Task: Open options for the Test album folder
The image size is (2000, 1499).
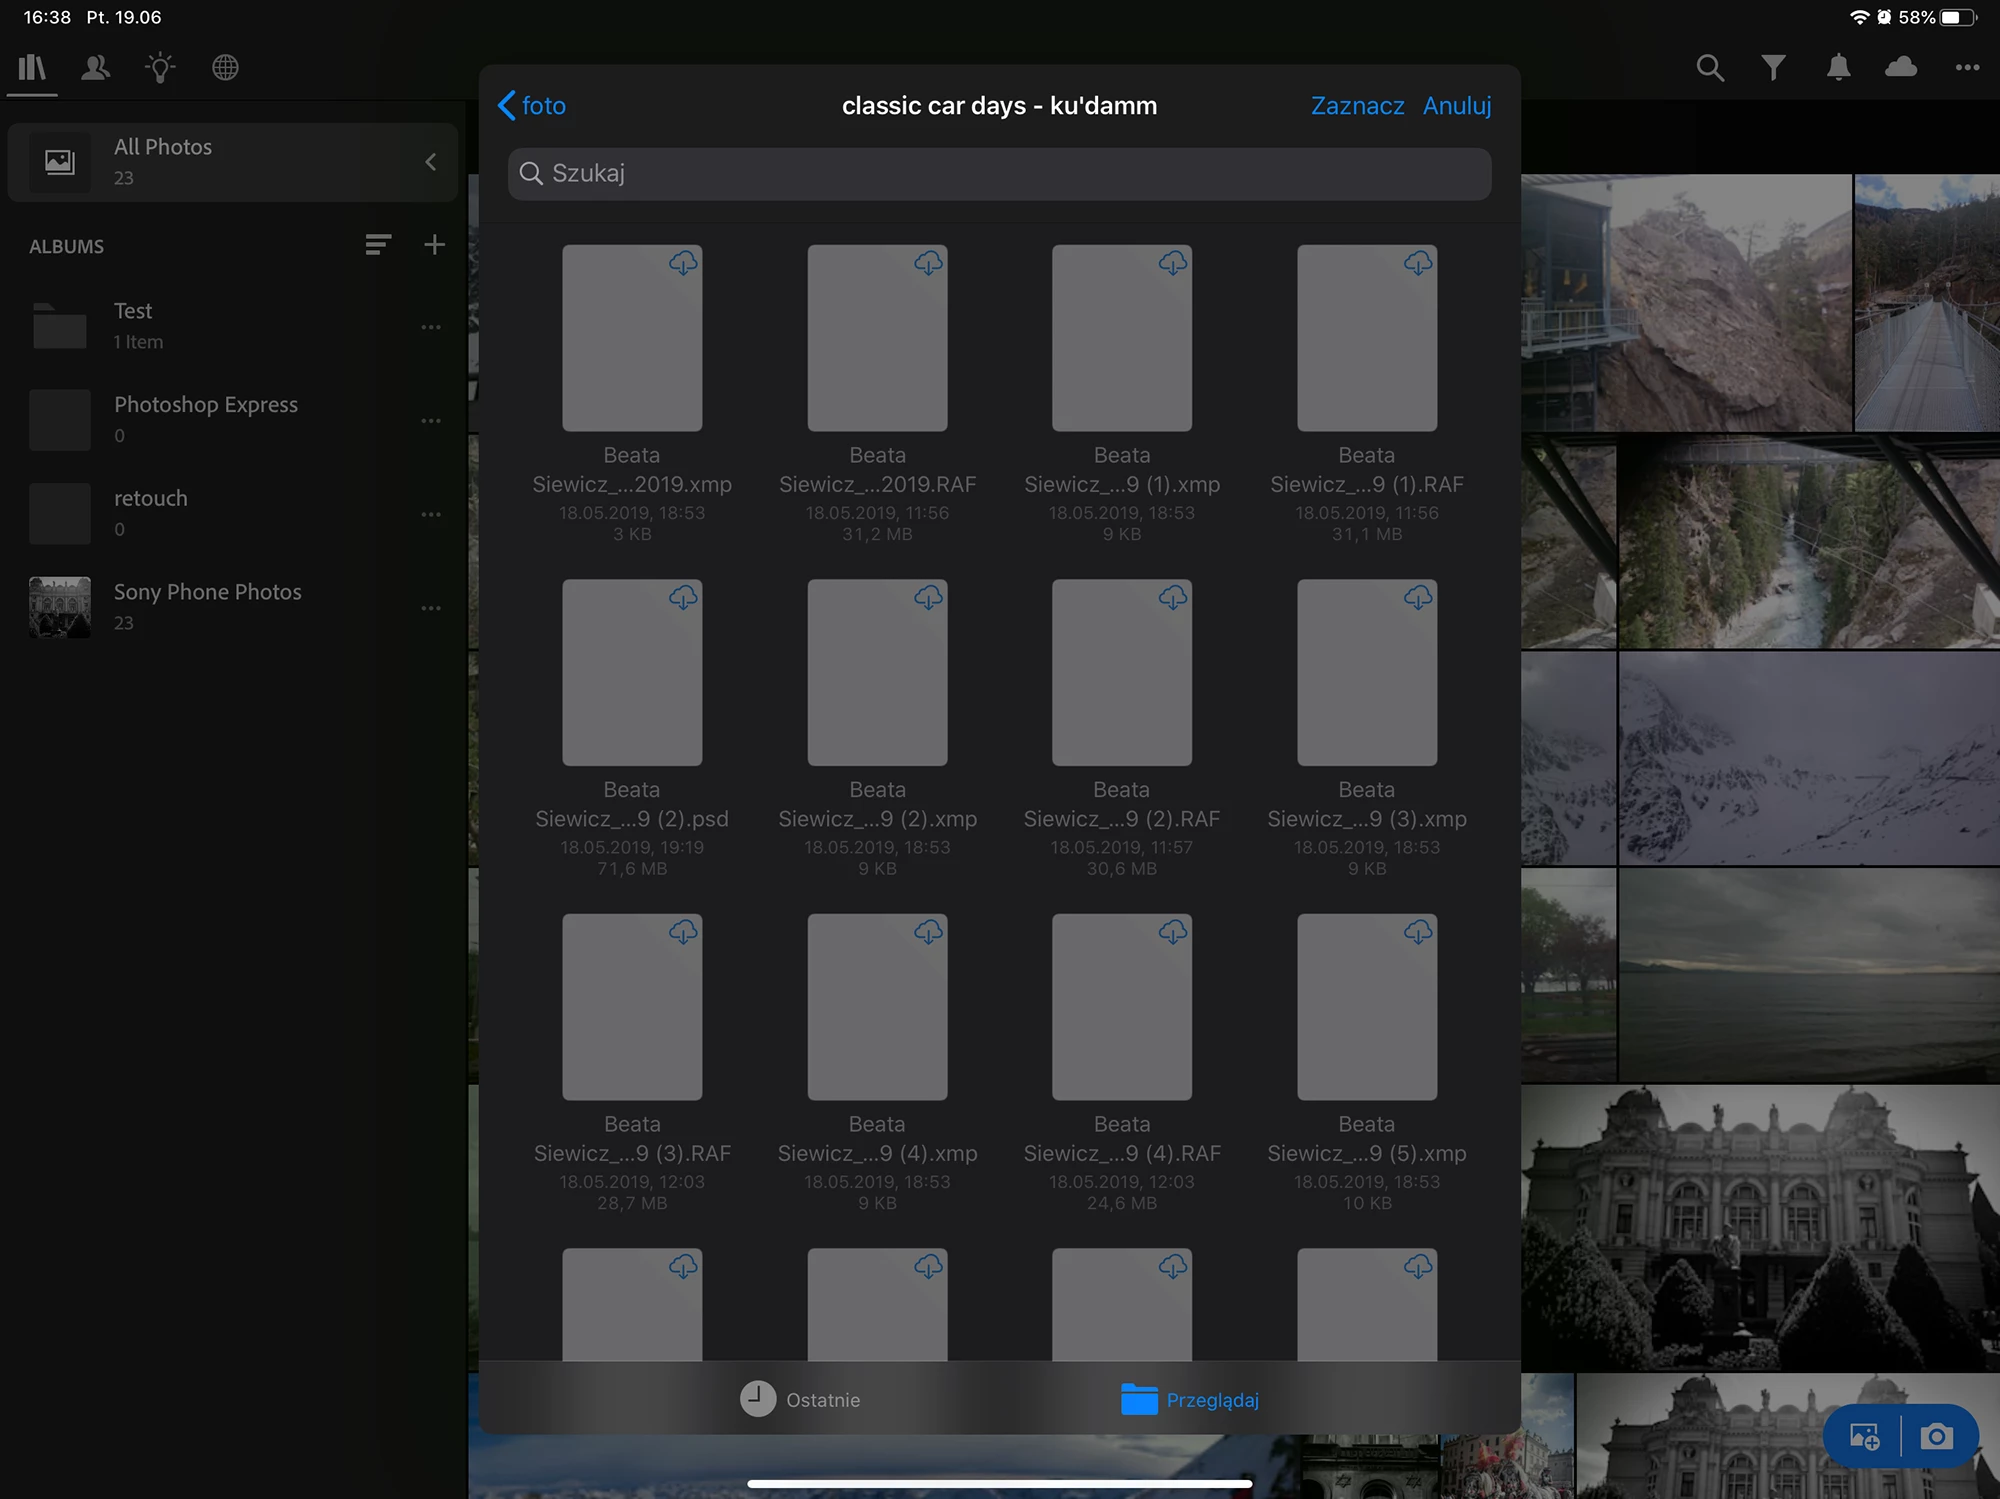Action: [431, 327]
